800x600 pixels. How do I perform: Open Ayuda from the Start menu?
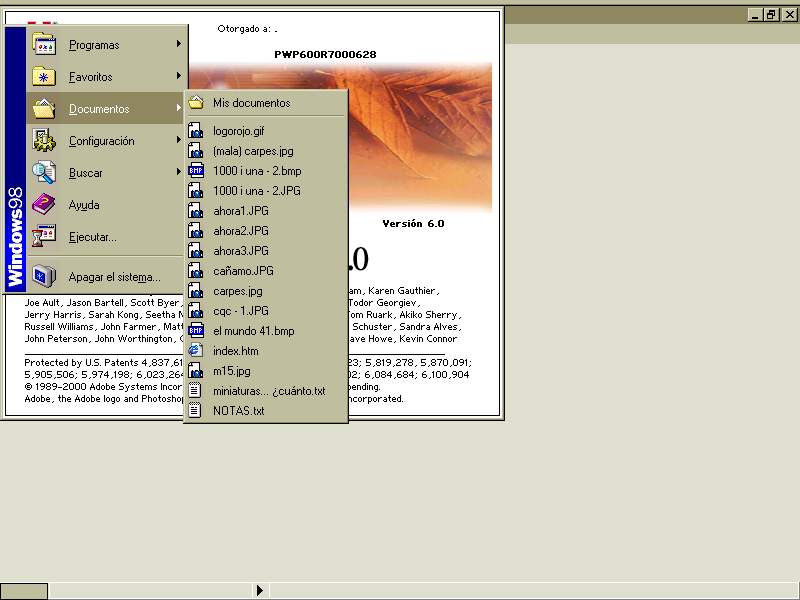pos(106,205)
